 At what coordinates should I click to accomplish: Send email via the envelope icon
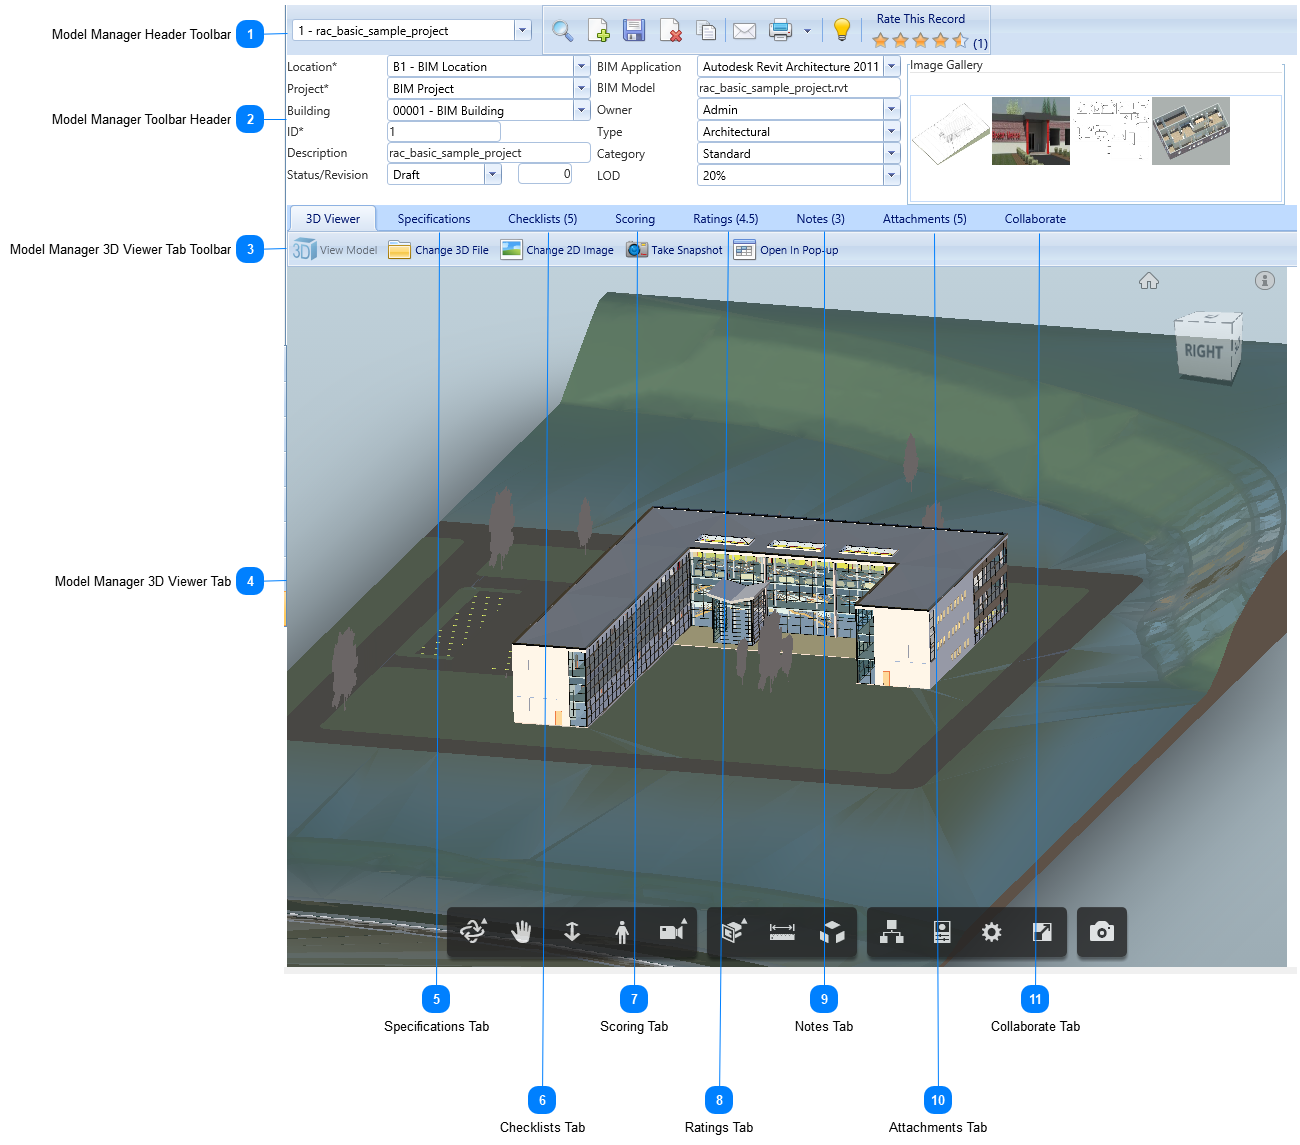[x=744, y=31]
